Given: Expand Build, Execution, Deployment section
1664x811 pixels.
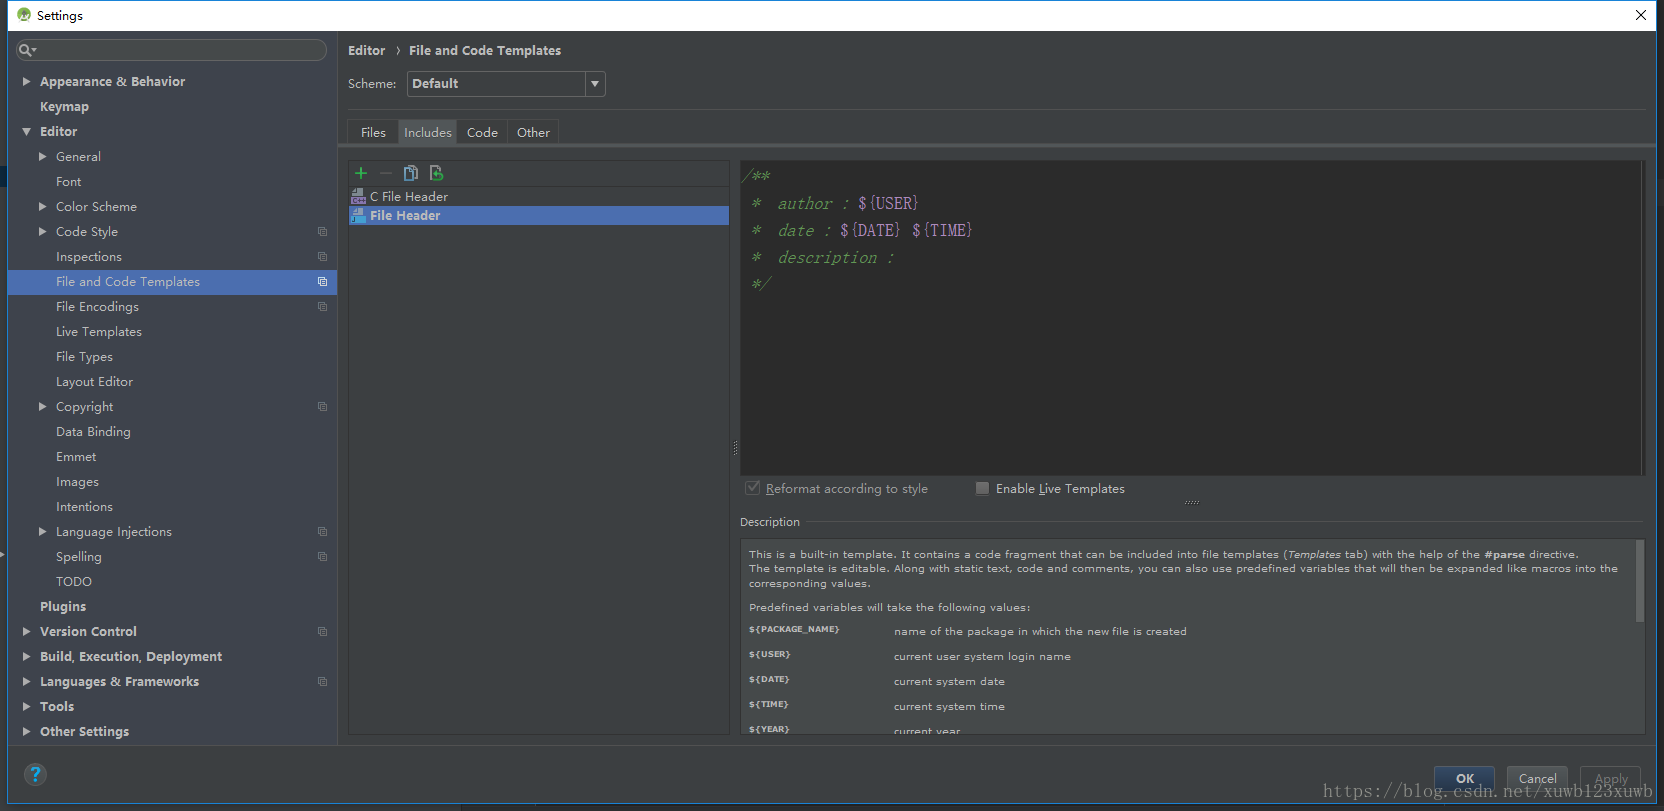Looking at the screenshot, I should 27,657.
